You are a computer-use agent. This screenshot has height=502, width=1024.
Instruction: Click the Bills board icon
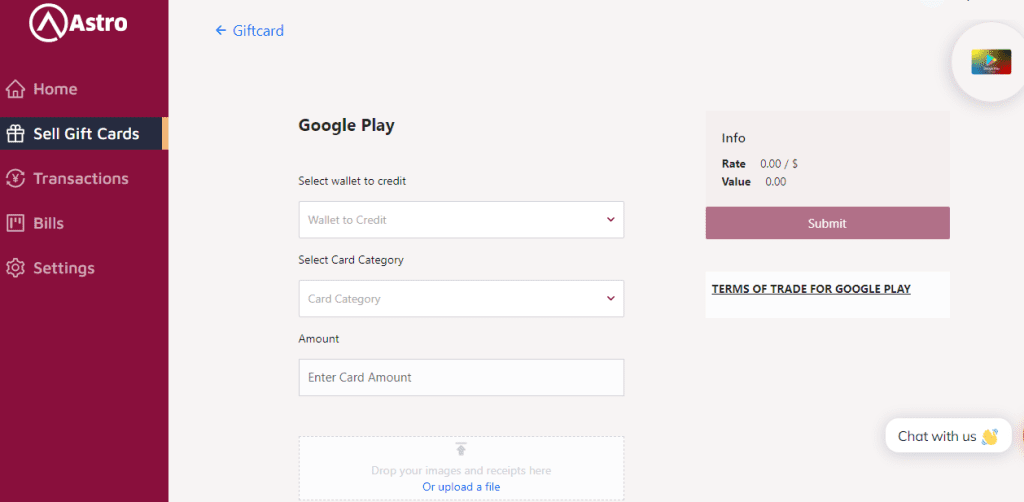(15, 223)
